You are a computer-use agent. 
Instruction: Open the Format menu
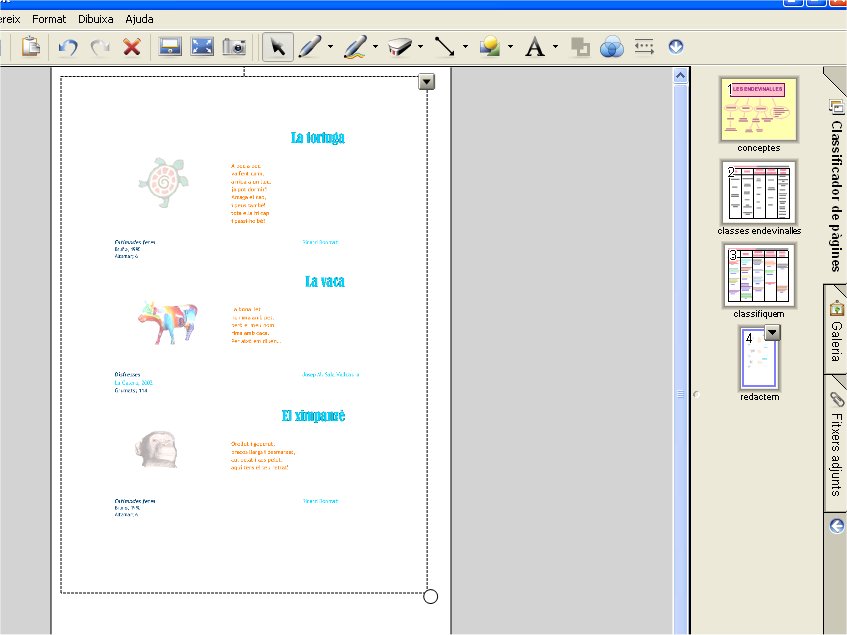click(49, 19)
